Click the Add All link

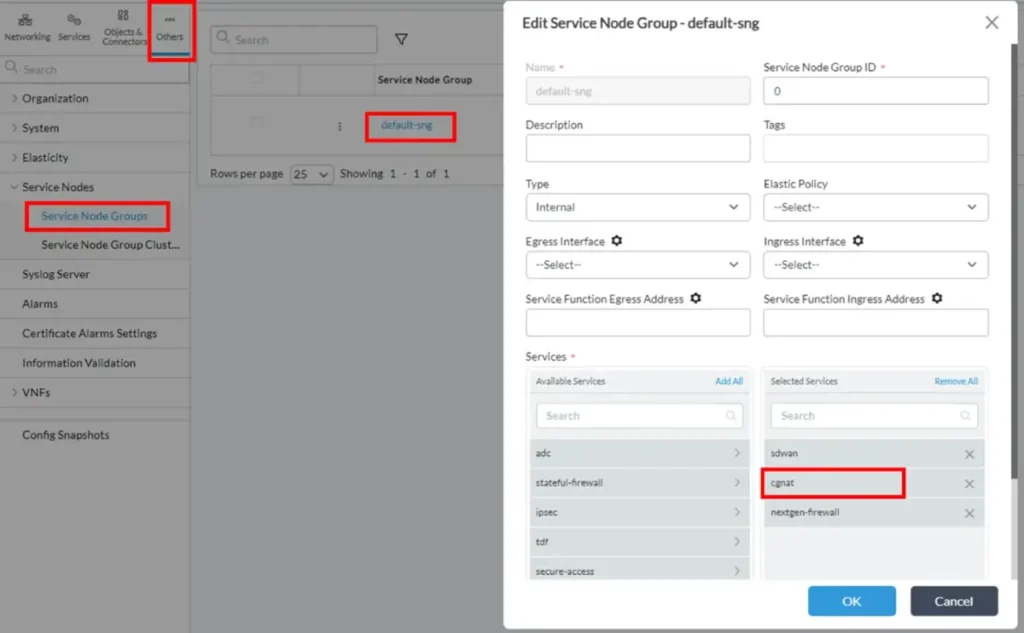[x=728, y=381]
